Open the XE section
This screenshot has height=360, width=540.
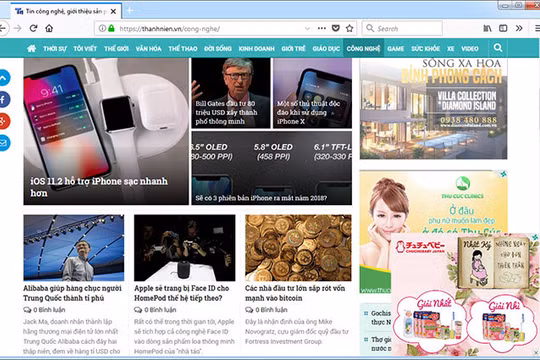pyautogui.click(x=450, y=49)
